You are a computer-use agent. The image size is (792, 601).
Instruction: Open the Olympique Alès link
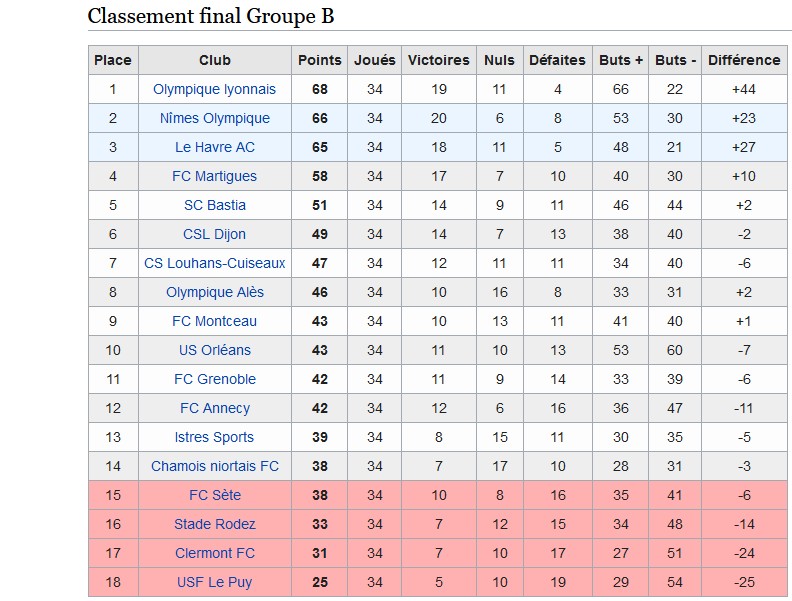[x=214, y=292]
